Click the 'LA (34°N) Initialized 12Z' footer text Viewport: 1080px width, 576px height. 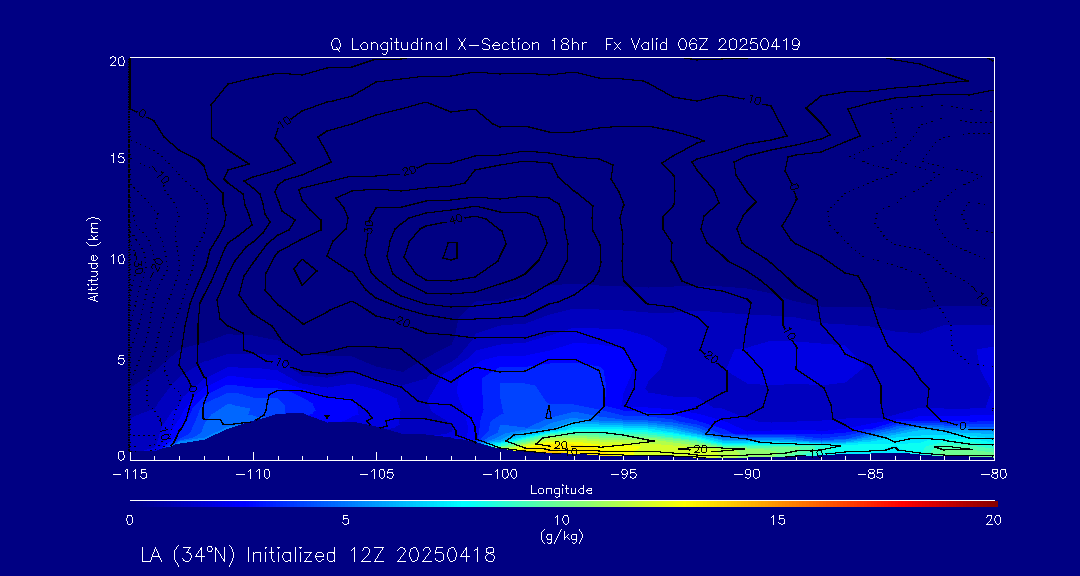point(318,555)
